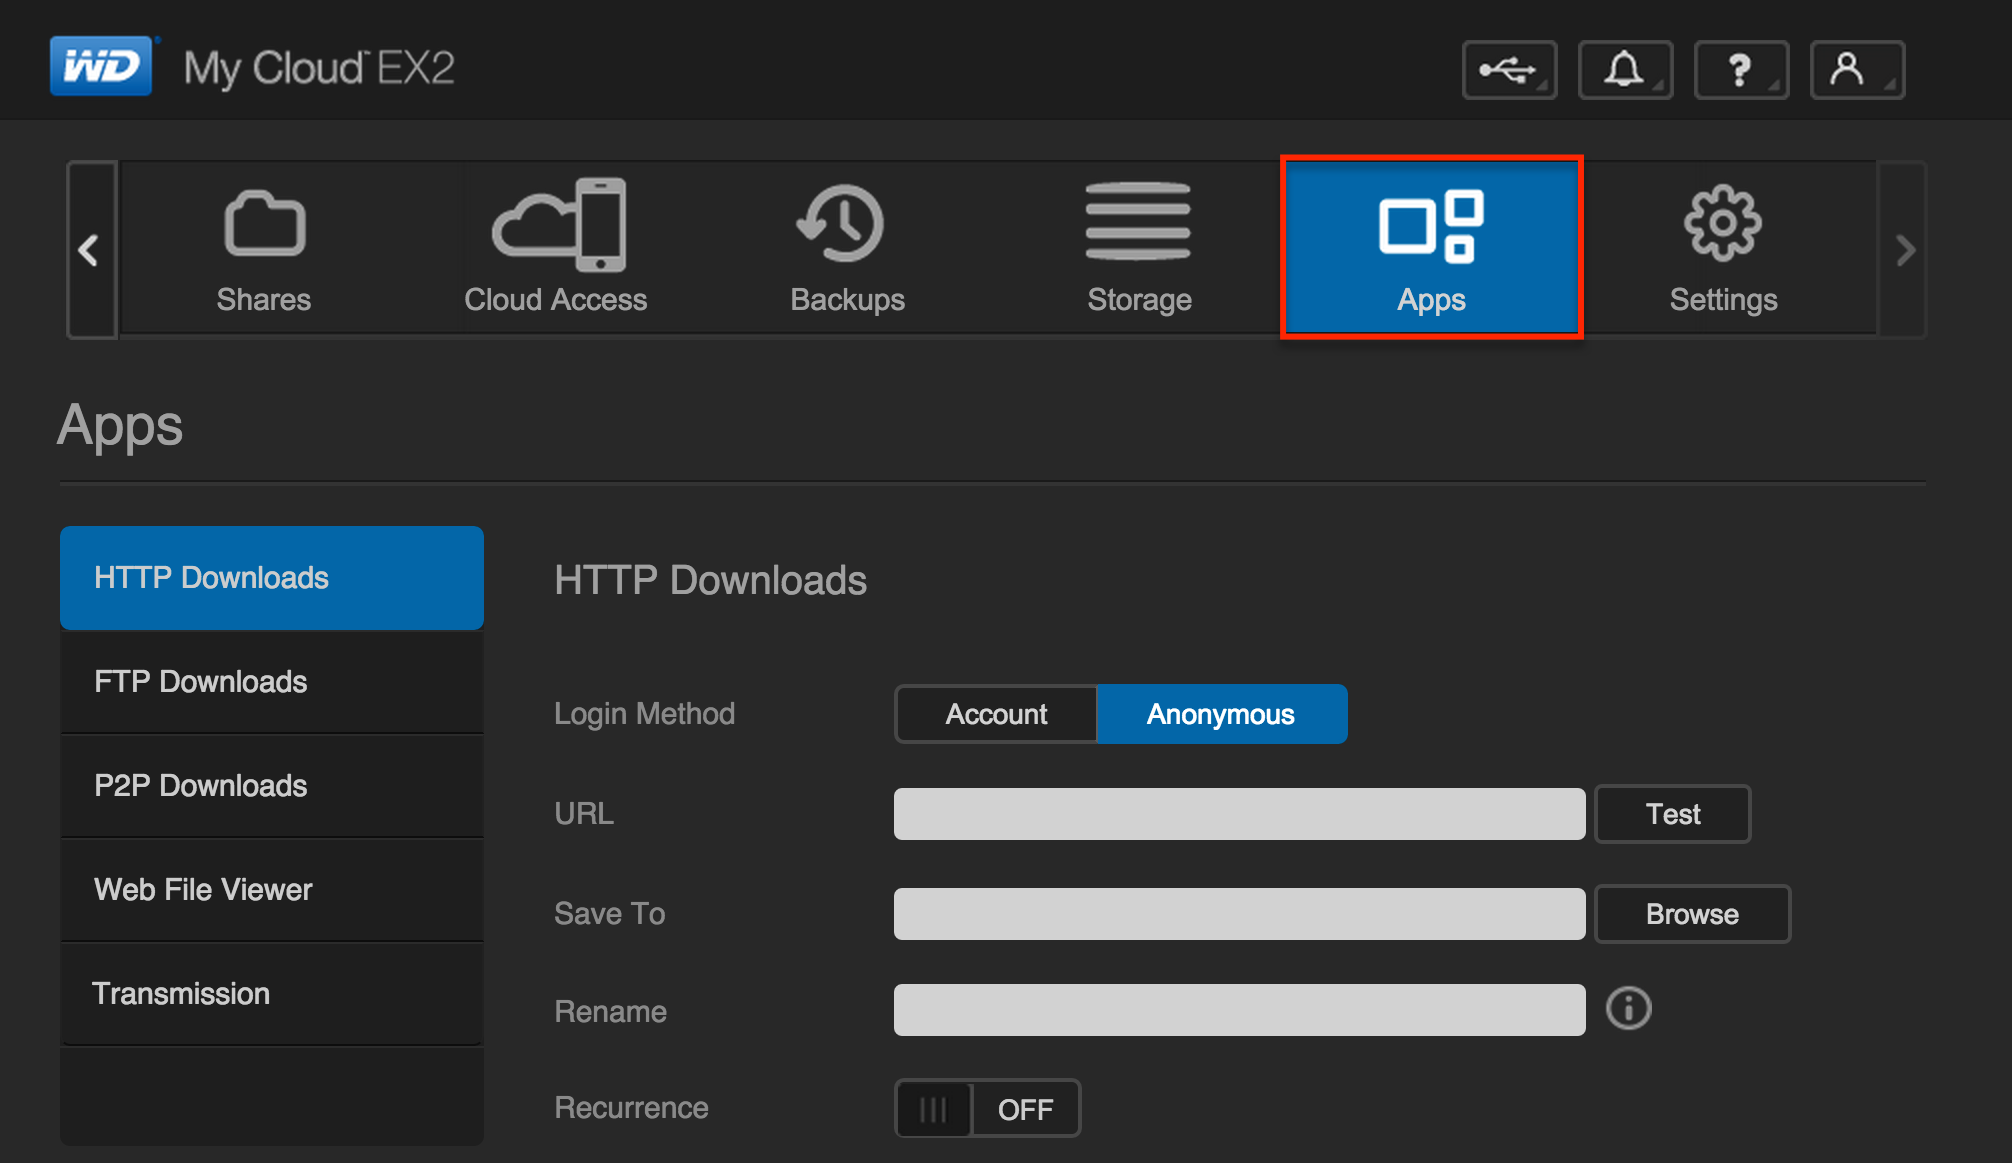Image resolution: width=2012 pixels, height=1163 pixels.
Task: Click the URL input field
Action: (1240, 813)
